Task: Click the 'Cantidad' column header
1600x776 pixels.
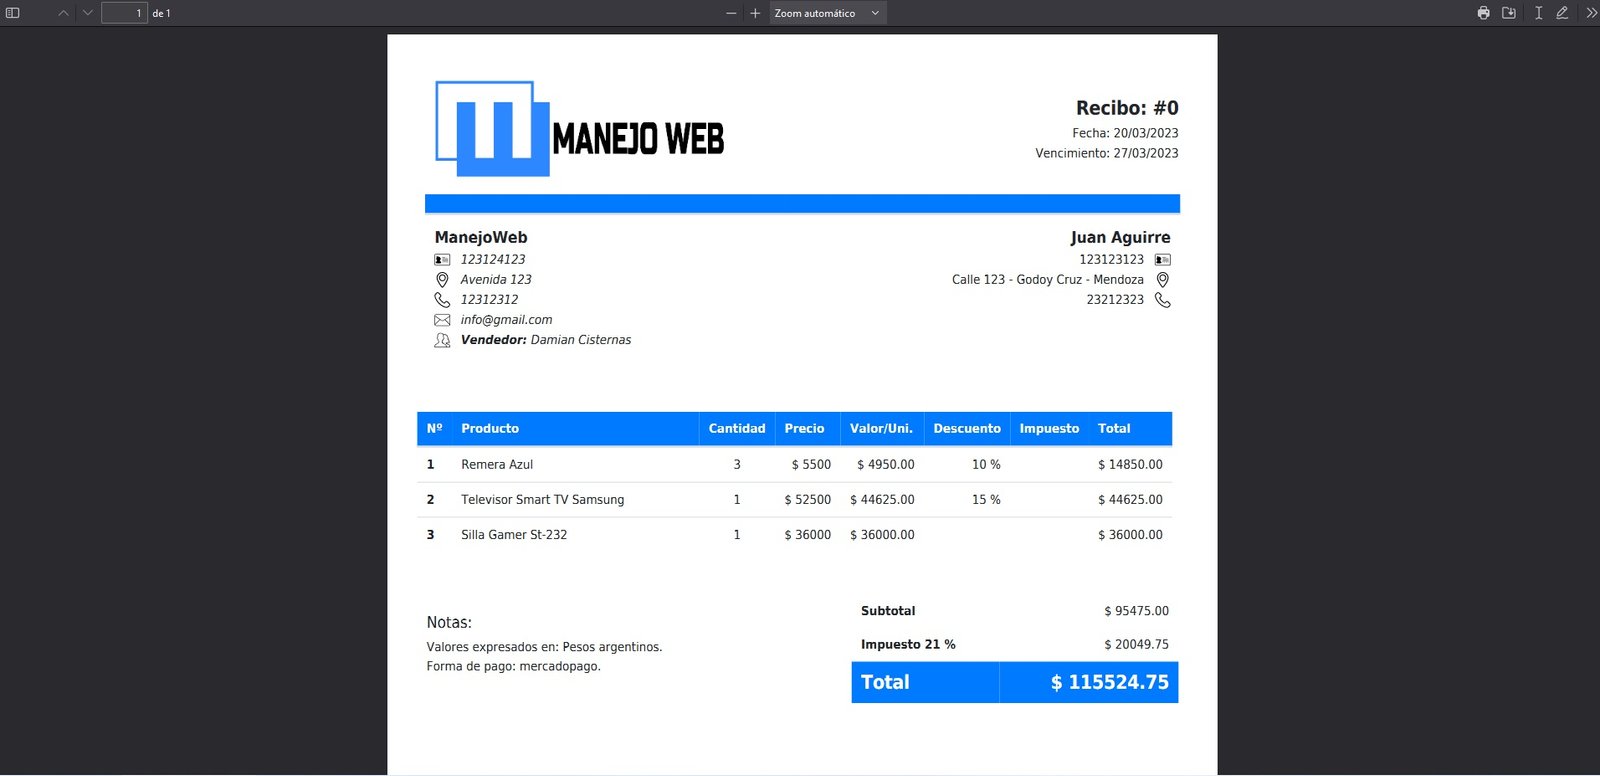Action: 737,428
